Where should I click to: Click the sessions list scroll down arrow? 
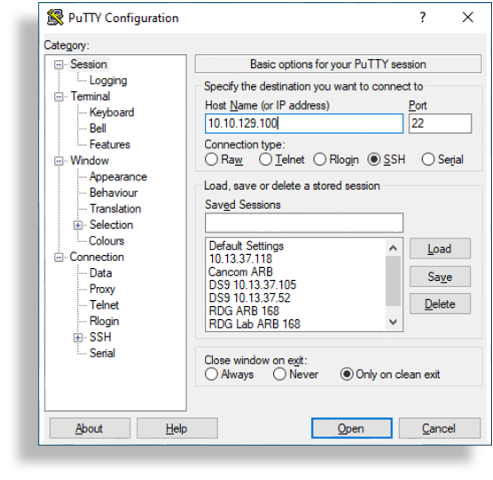(393, 322)
